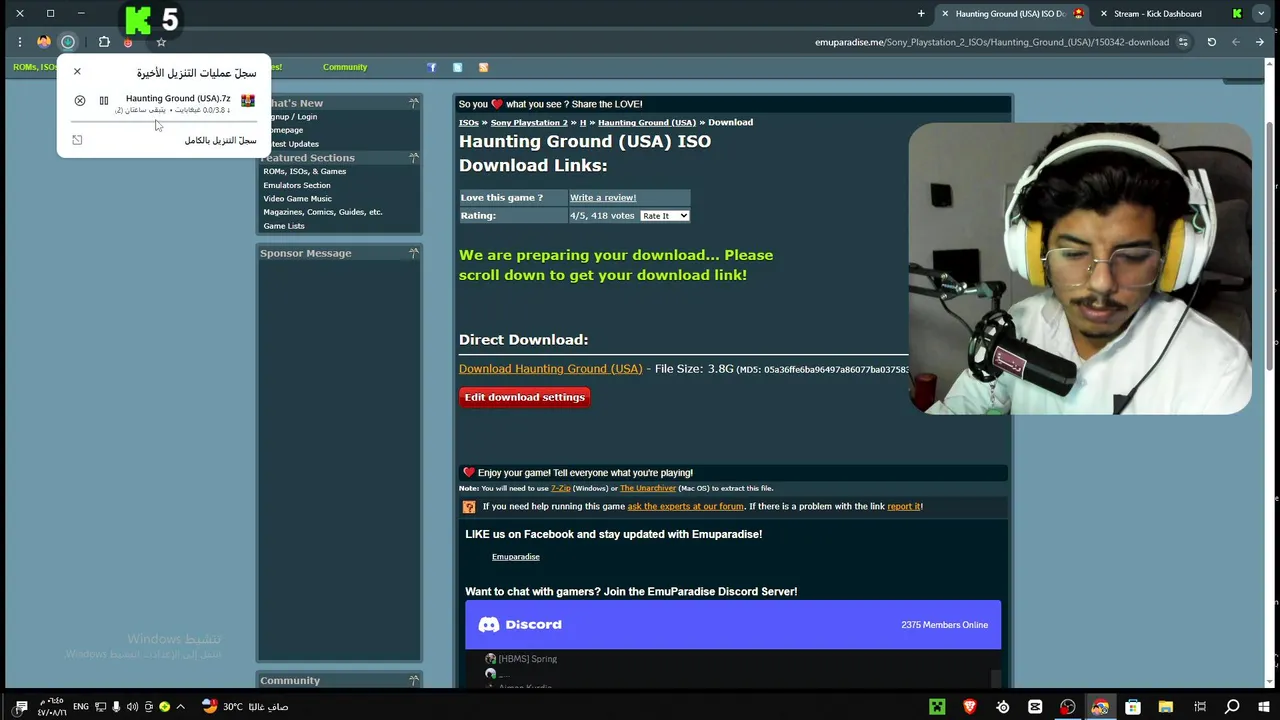Click the download progress bar

[164, 122]
